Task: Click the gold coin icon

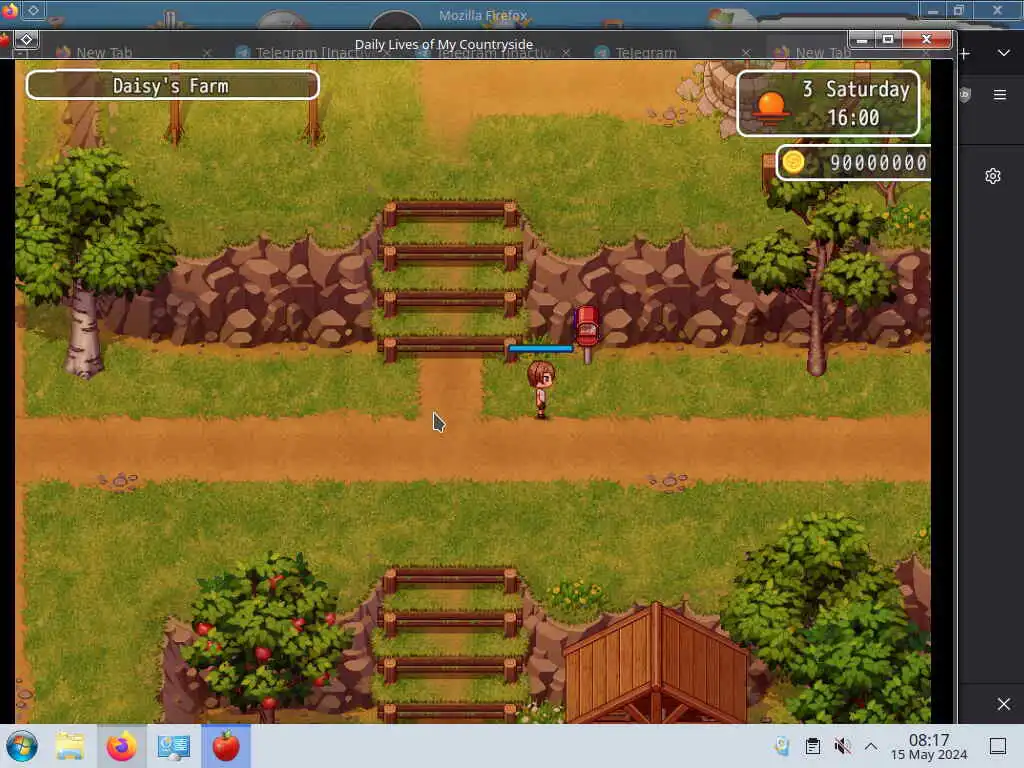Action: point(793,162)
